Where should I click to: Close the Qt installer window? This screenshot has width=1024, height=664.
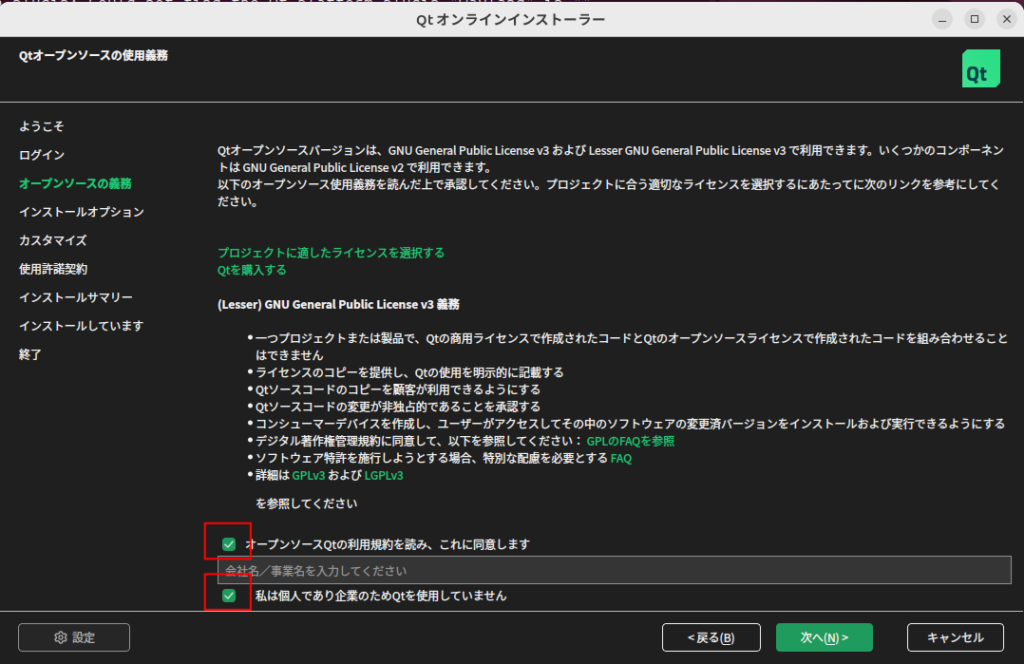(x=1004, y=19)
